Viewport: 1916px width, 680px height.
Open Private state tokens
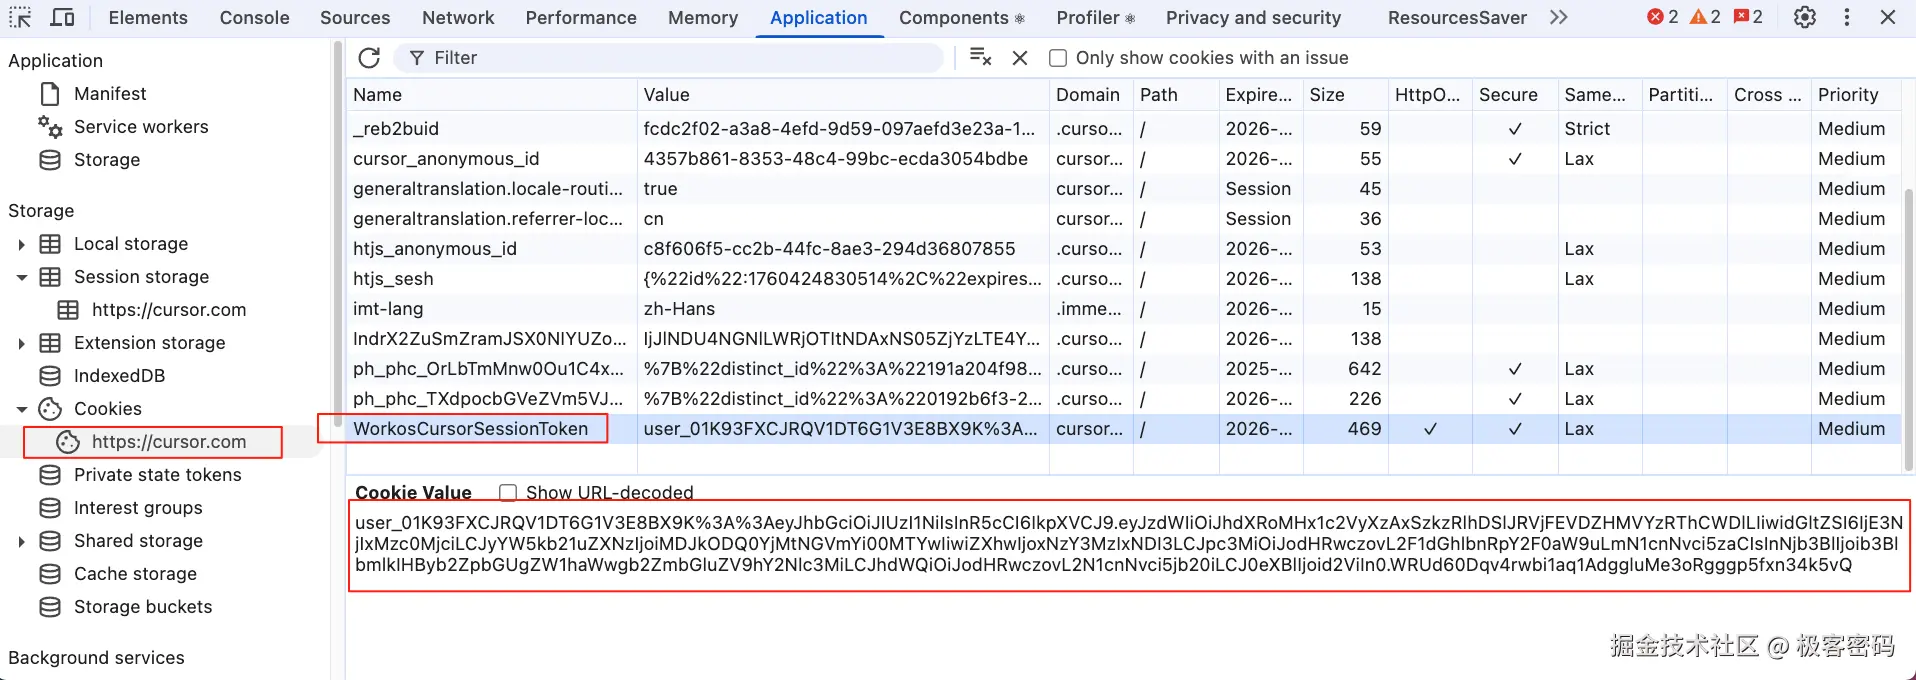pyautogui.click(x=158, y=475)
